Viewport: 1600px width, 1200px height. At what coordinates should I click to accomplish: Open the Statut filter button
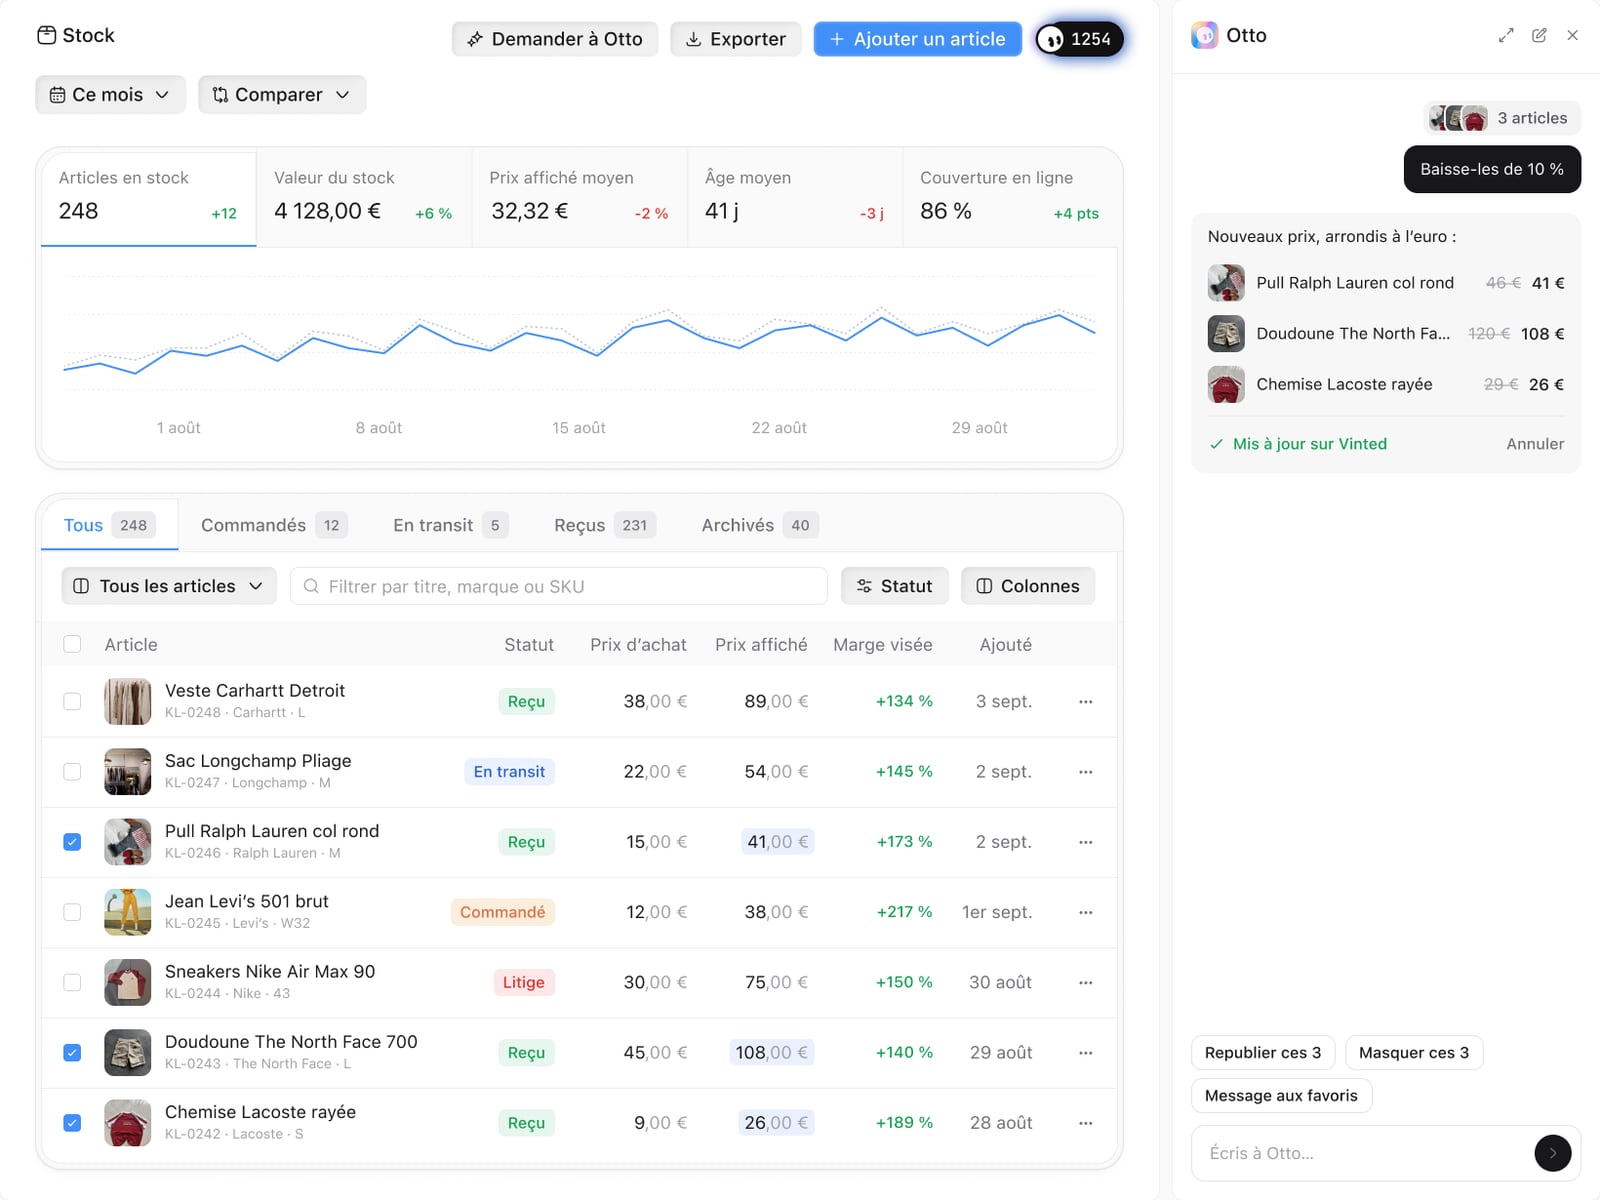click(x=894, y=586)
